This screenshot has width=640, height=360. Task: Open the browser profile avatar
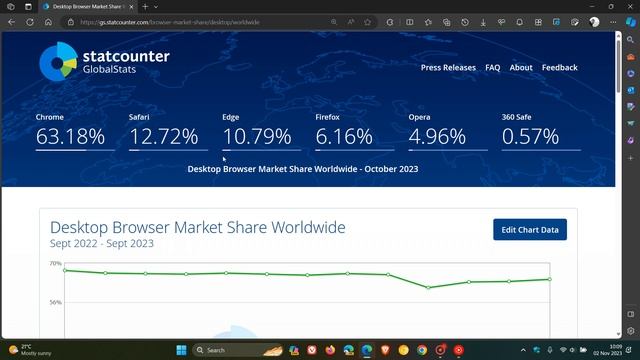594,22
